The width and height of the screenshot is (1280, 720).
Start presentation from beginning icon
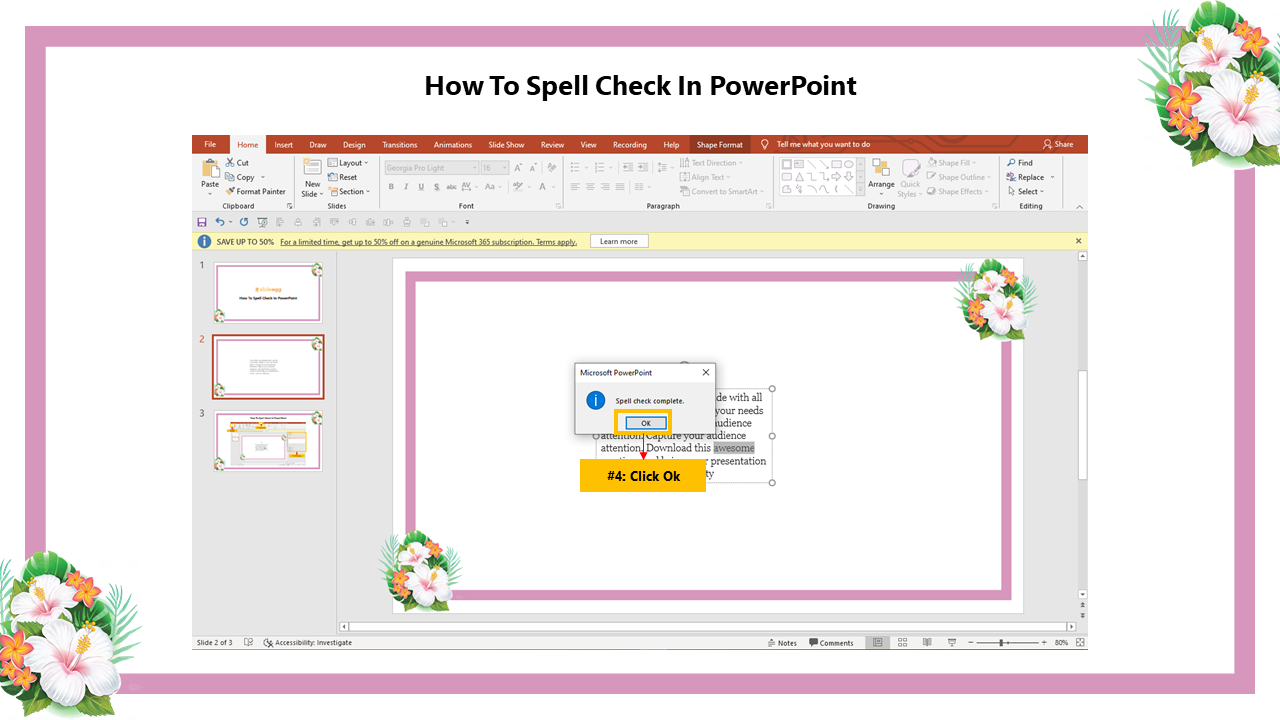(262, 222)
